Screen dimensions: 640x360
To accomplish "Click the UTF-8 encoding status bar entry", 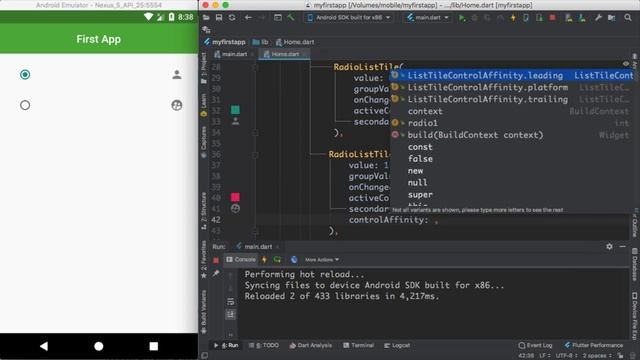I will 566,356.
